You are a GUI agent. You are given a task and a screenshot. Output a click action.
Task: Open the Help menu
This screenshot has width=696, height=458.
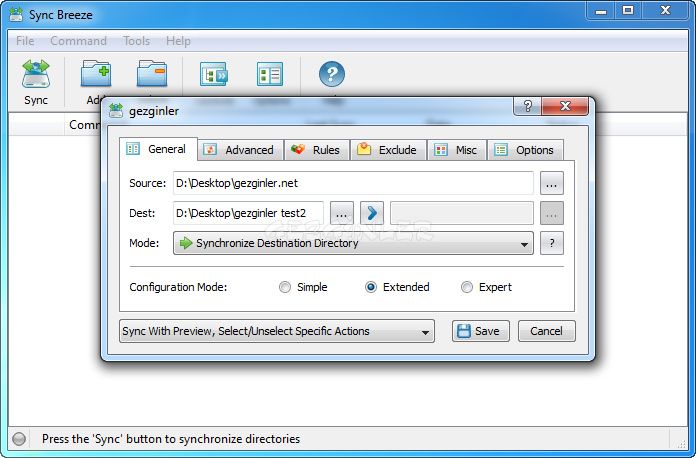[x=178, y=41]
